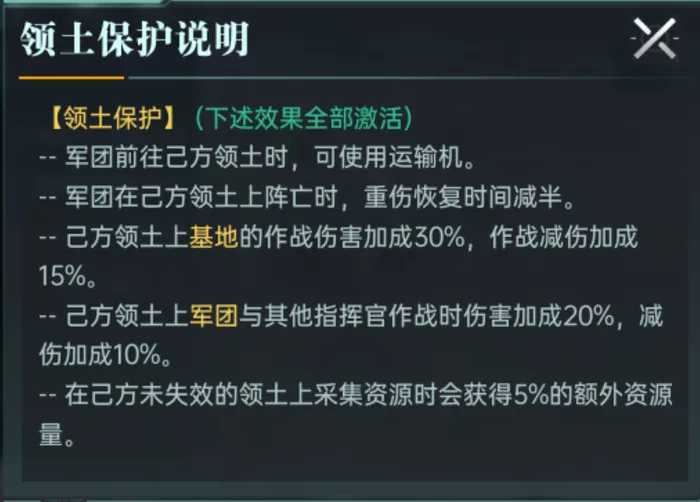This screenshot has height=502, width=700.
Task: Click the dash bullet before 己方领土上基地
Action: 48,237
